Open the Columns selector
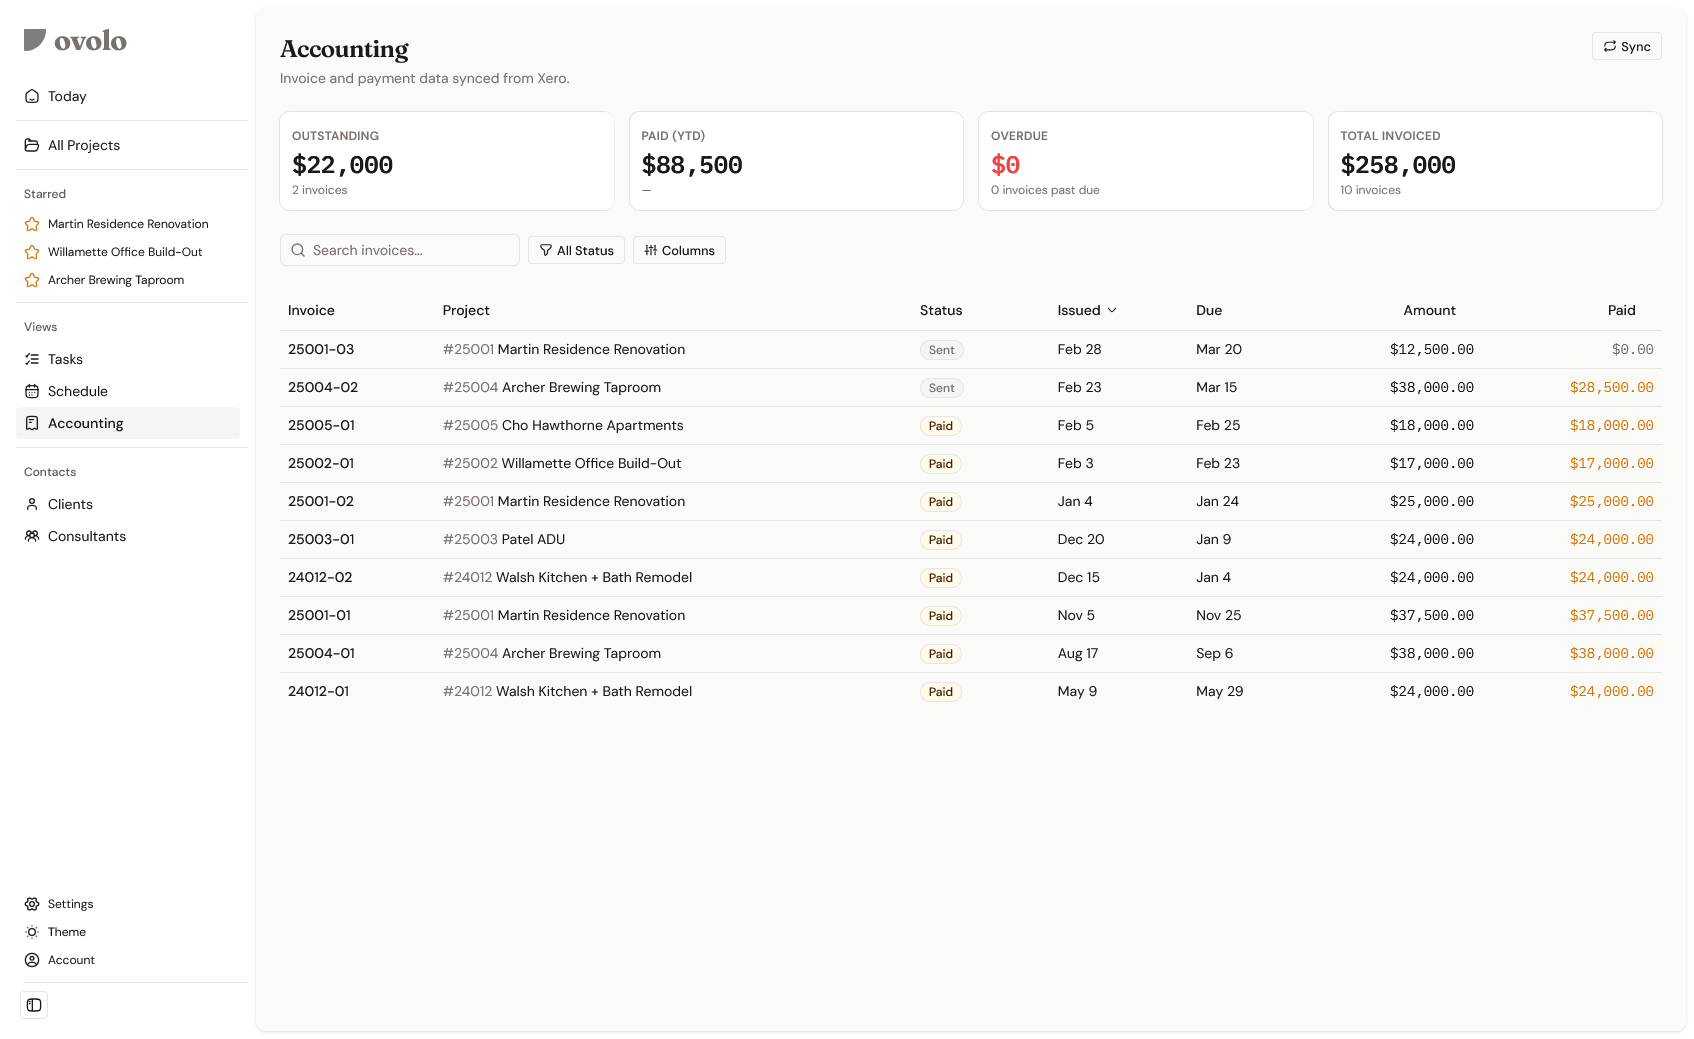 679,250
